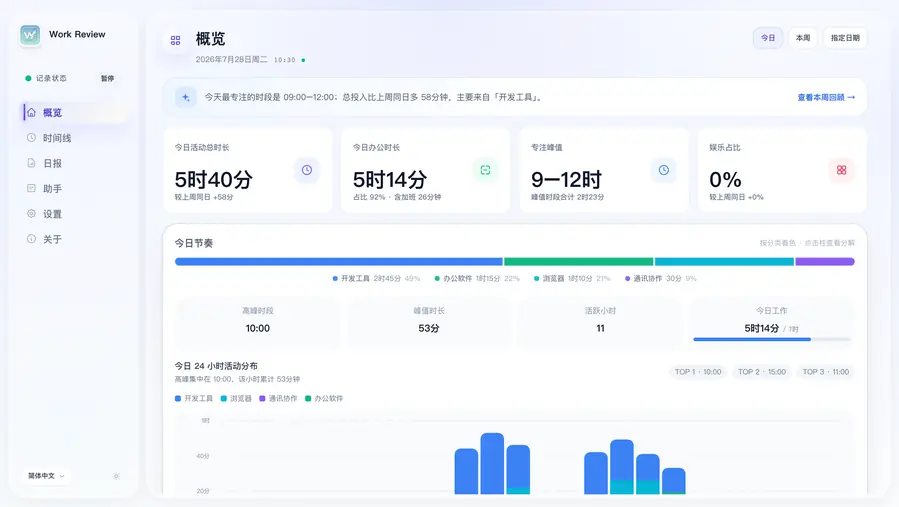899x507 pixels.
Task: Click the 活跃小时 11 stat tile
Action: point(600,322)
